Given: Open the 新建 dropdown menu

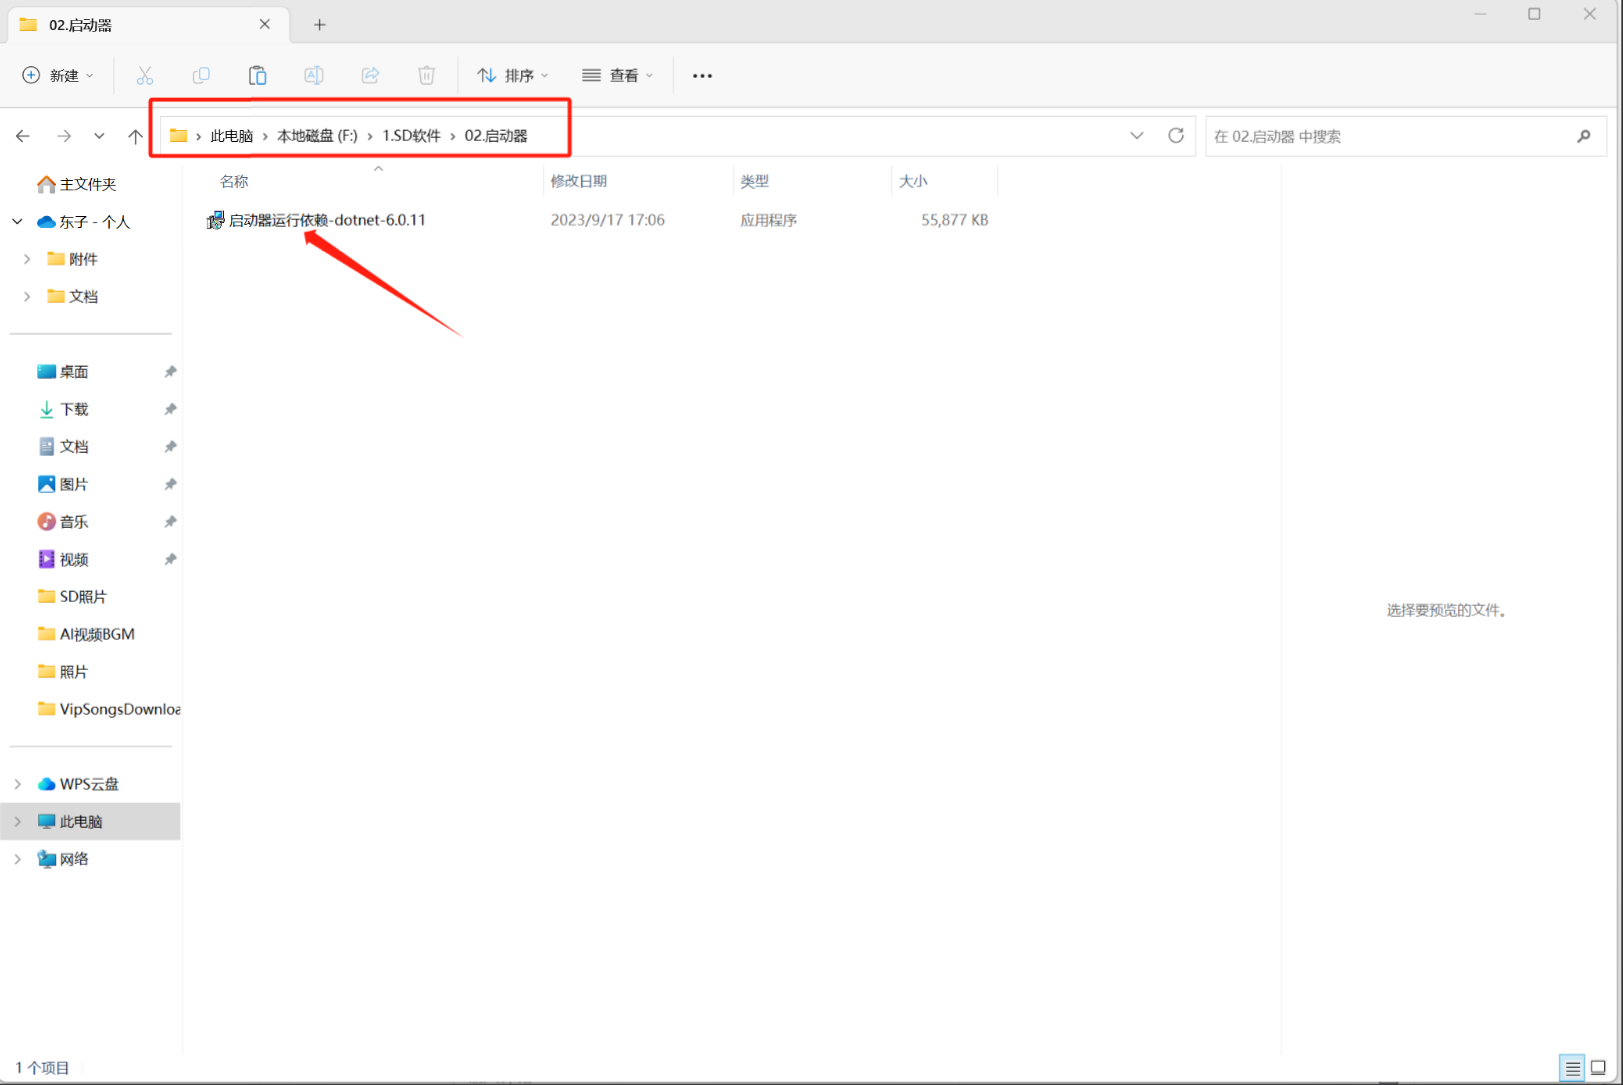Looking at the screenshot, I should pyautogui.click(x=58, y=76).
